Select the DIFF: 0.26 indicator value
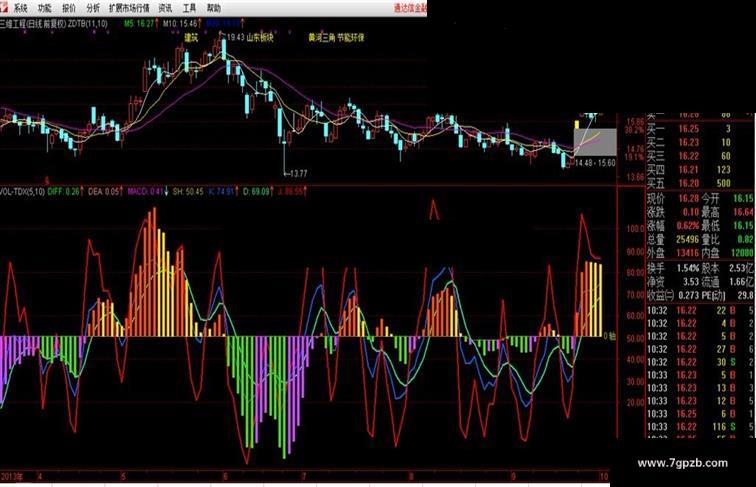This screenshot has height=487, width=756. tap(64, 192)
